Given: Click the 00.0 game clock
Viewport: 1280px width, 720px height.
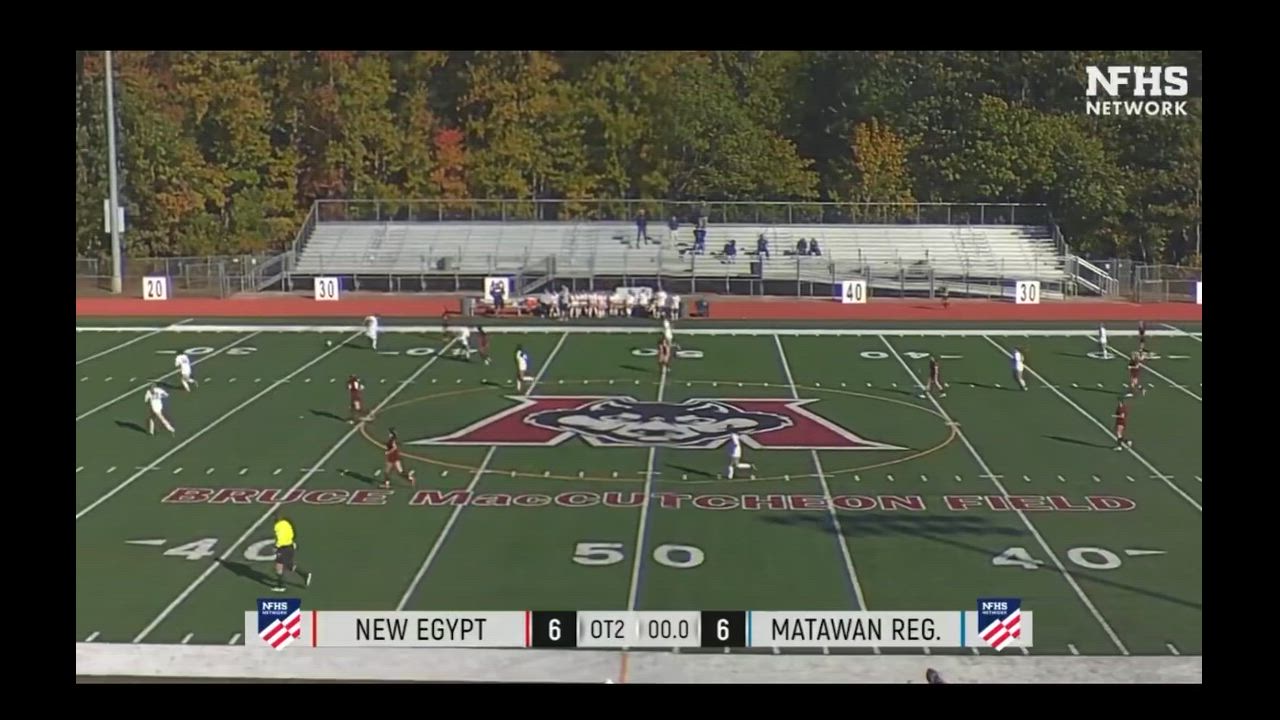Looking at the screenshot, I should click(x=668, y=630).
